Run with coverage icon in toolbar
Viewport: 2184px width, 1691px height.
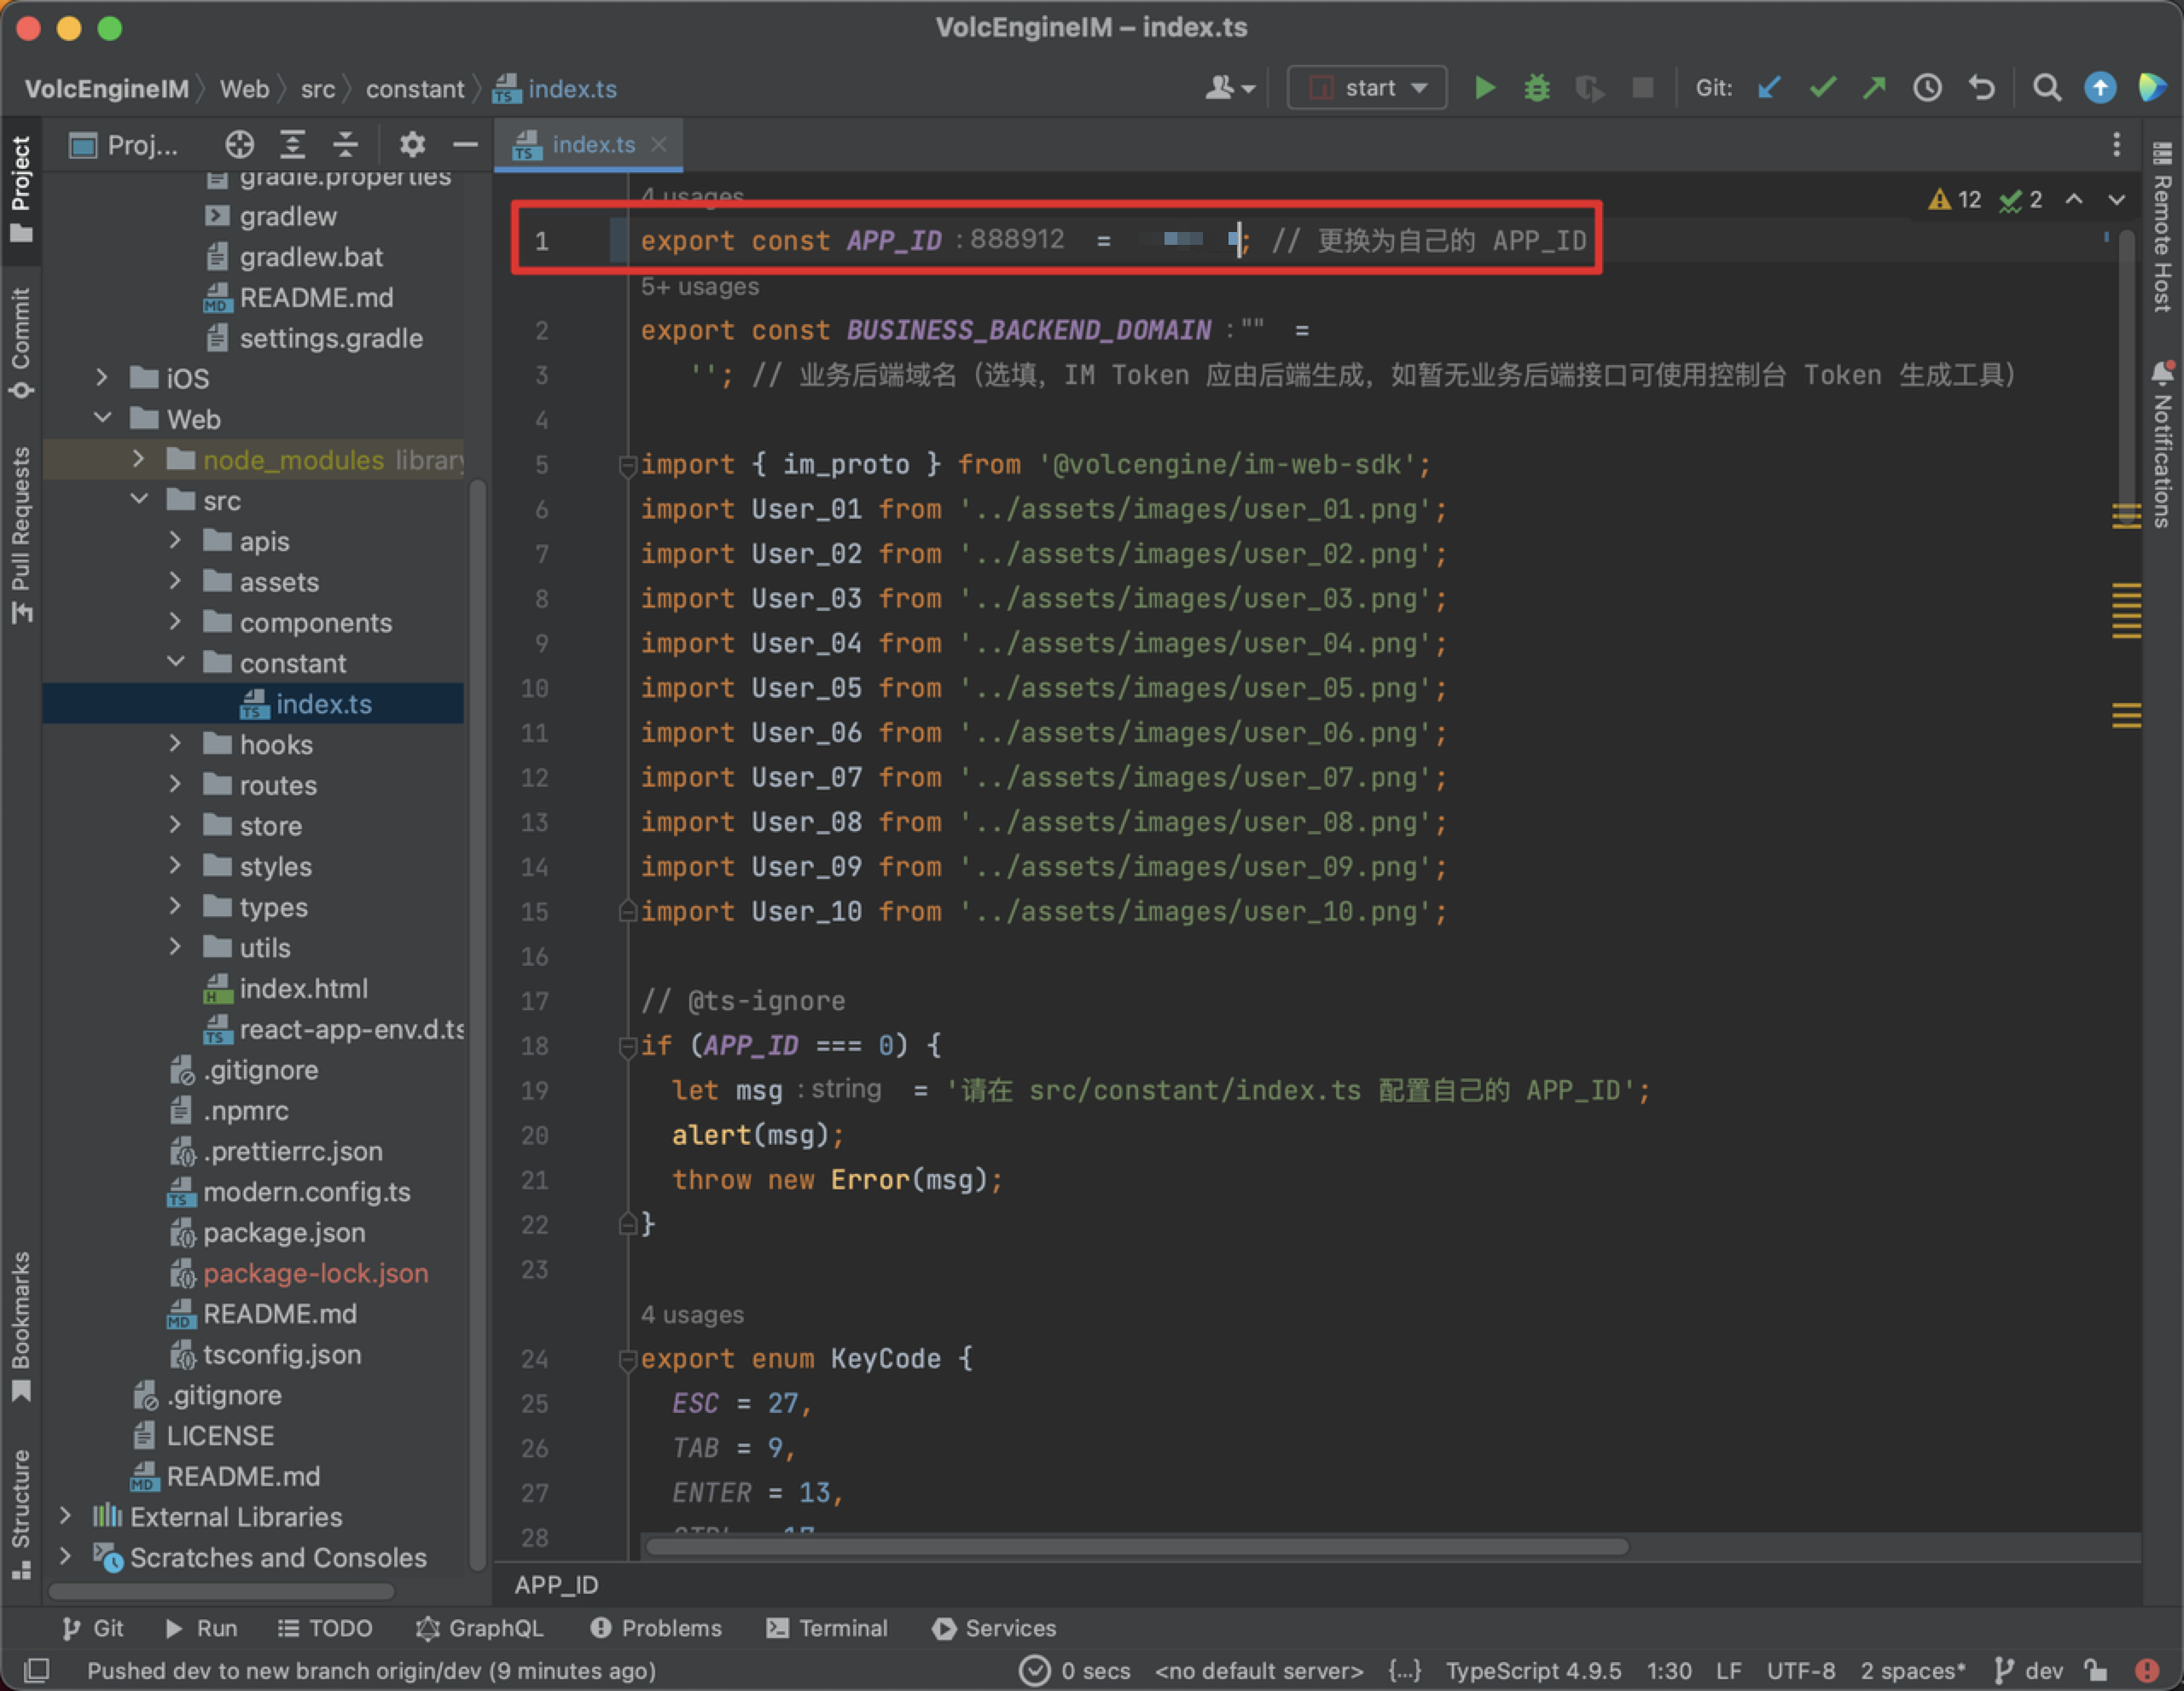[x=1589, y=89]
